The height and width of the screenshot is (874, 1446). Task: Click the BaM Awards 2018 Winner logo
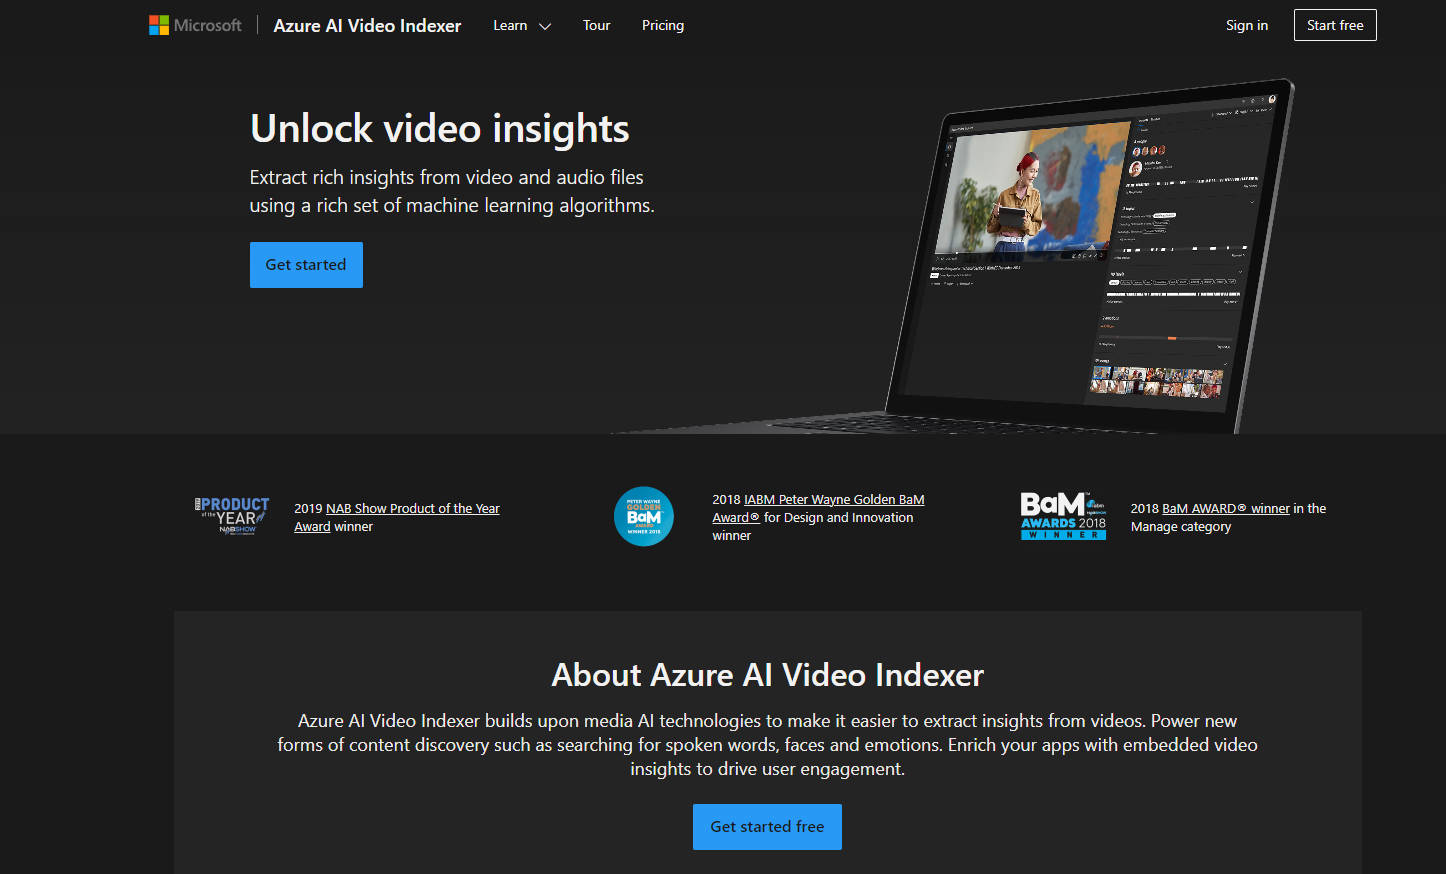1063,516
